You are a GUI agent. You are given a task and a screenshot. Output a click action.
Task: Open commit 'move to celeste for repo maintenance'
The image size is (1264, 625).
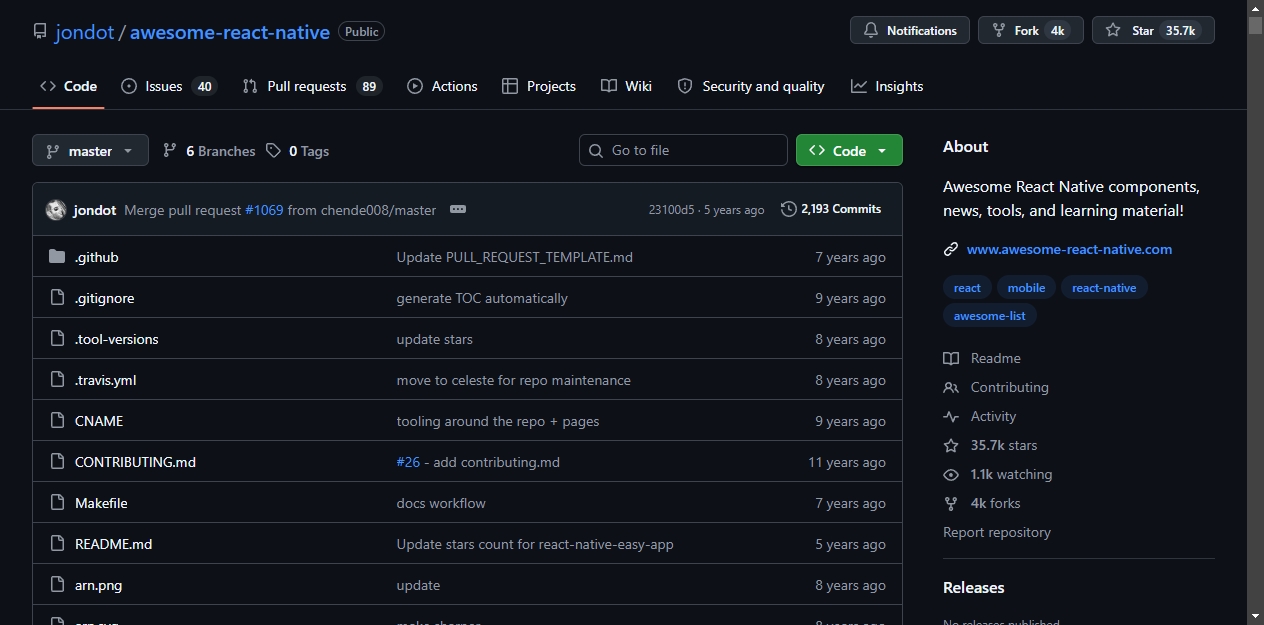click(x=514, y=380)
